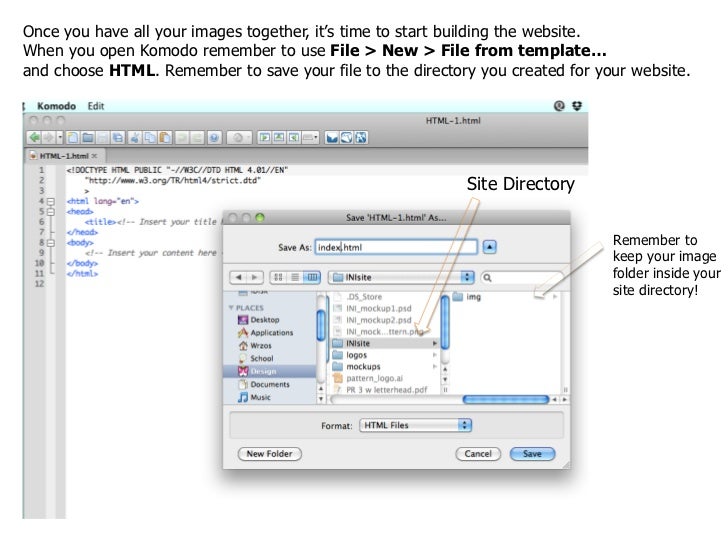This screenshot has width=728, height=546.
Task: Click INI_mockup1.psd file
Action: pyautogui.click(x=385, y=308)
